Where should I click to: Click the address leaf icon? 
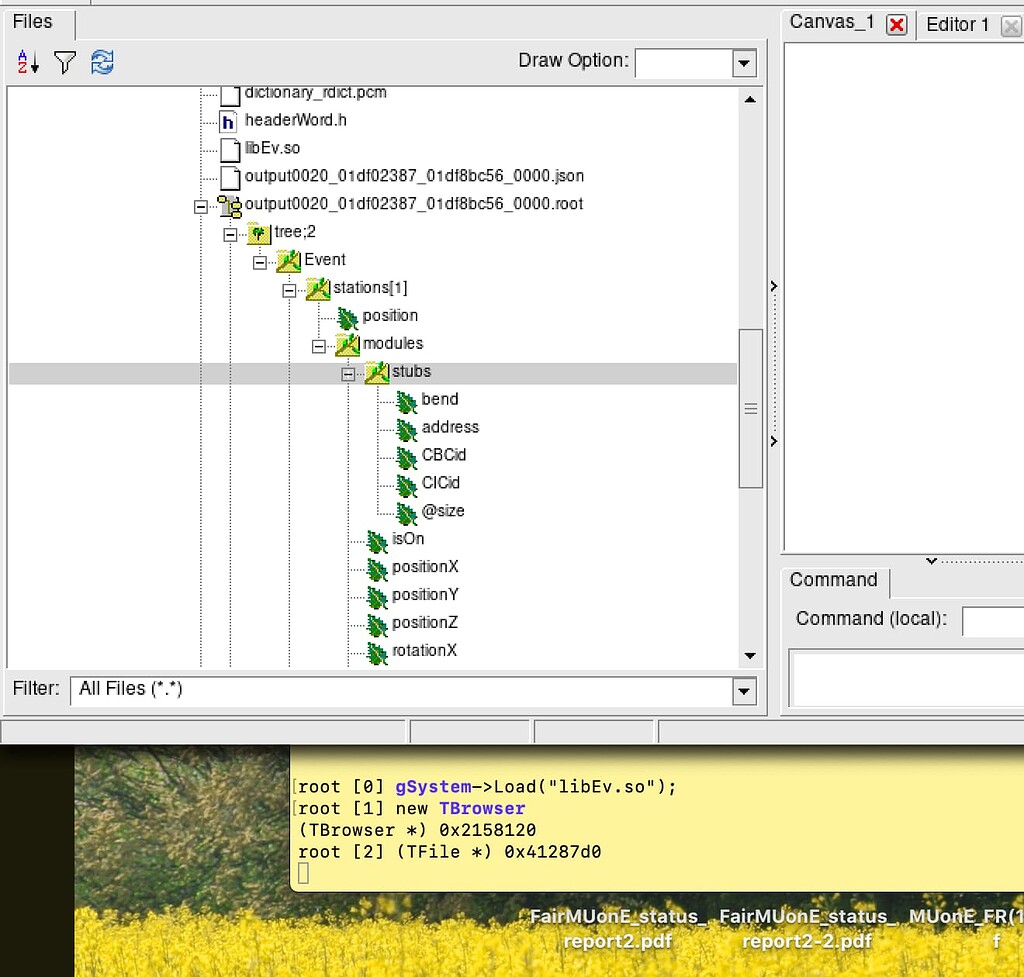406,427
